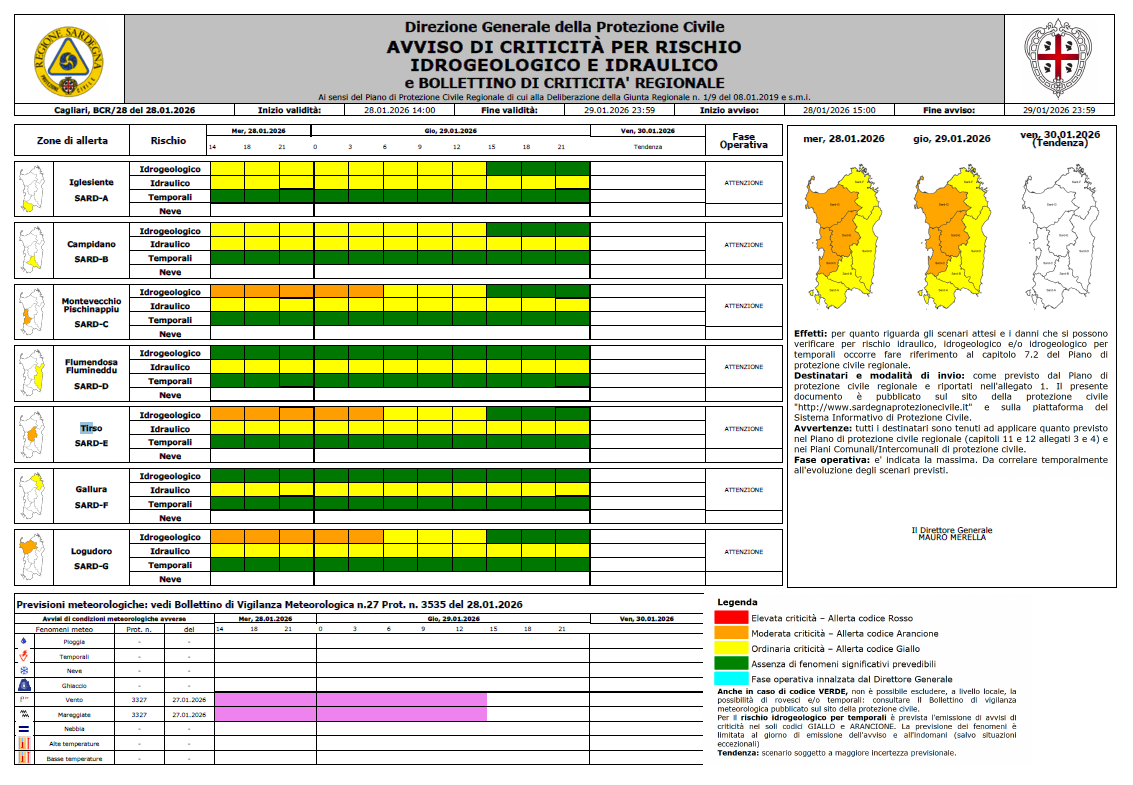Viewport: 1133px width, 785px height.
Task: Click the ATTENZIONE phase cell for Campidano
Action: pyautogui.click(x=743, y=245)
